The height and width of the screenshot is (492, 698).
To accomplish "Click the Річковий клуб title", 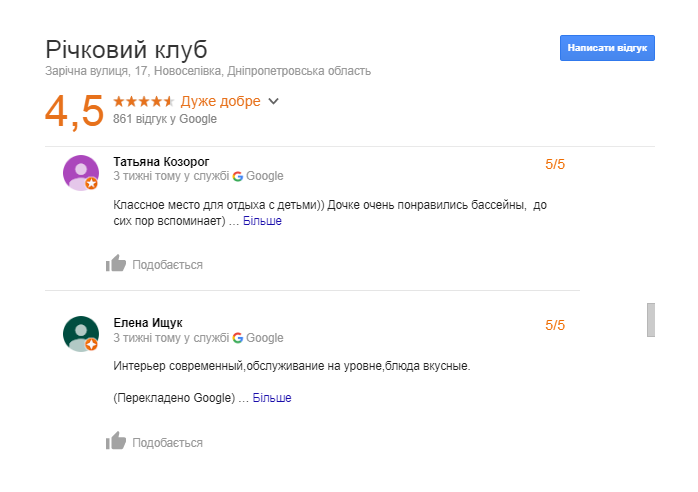I will pyautogui.click(x=126, y=50).
